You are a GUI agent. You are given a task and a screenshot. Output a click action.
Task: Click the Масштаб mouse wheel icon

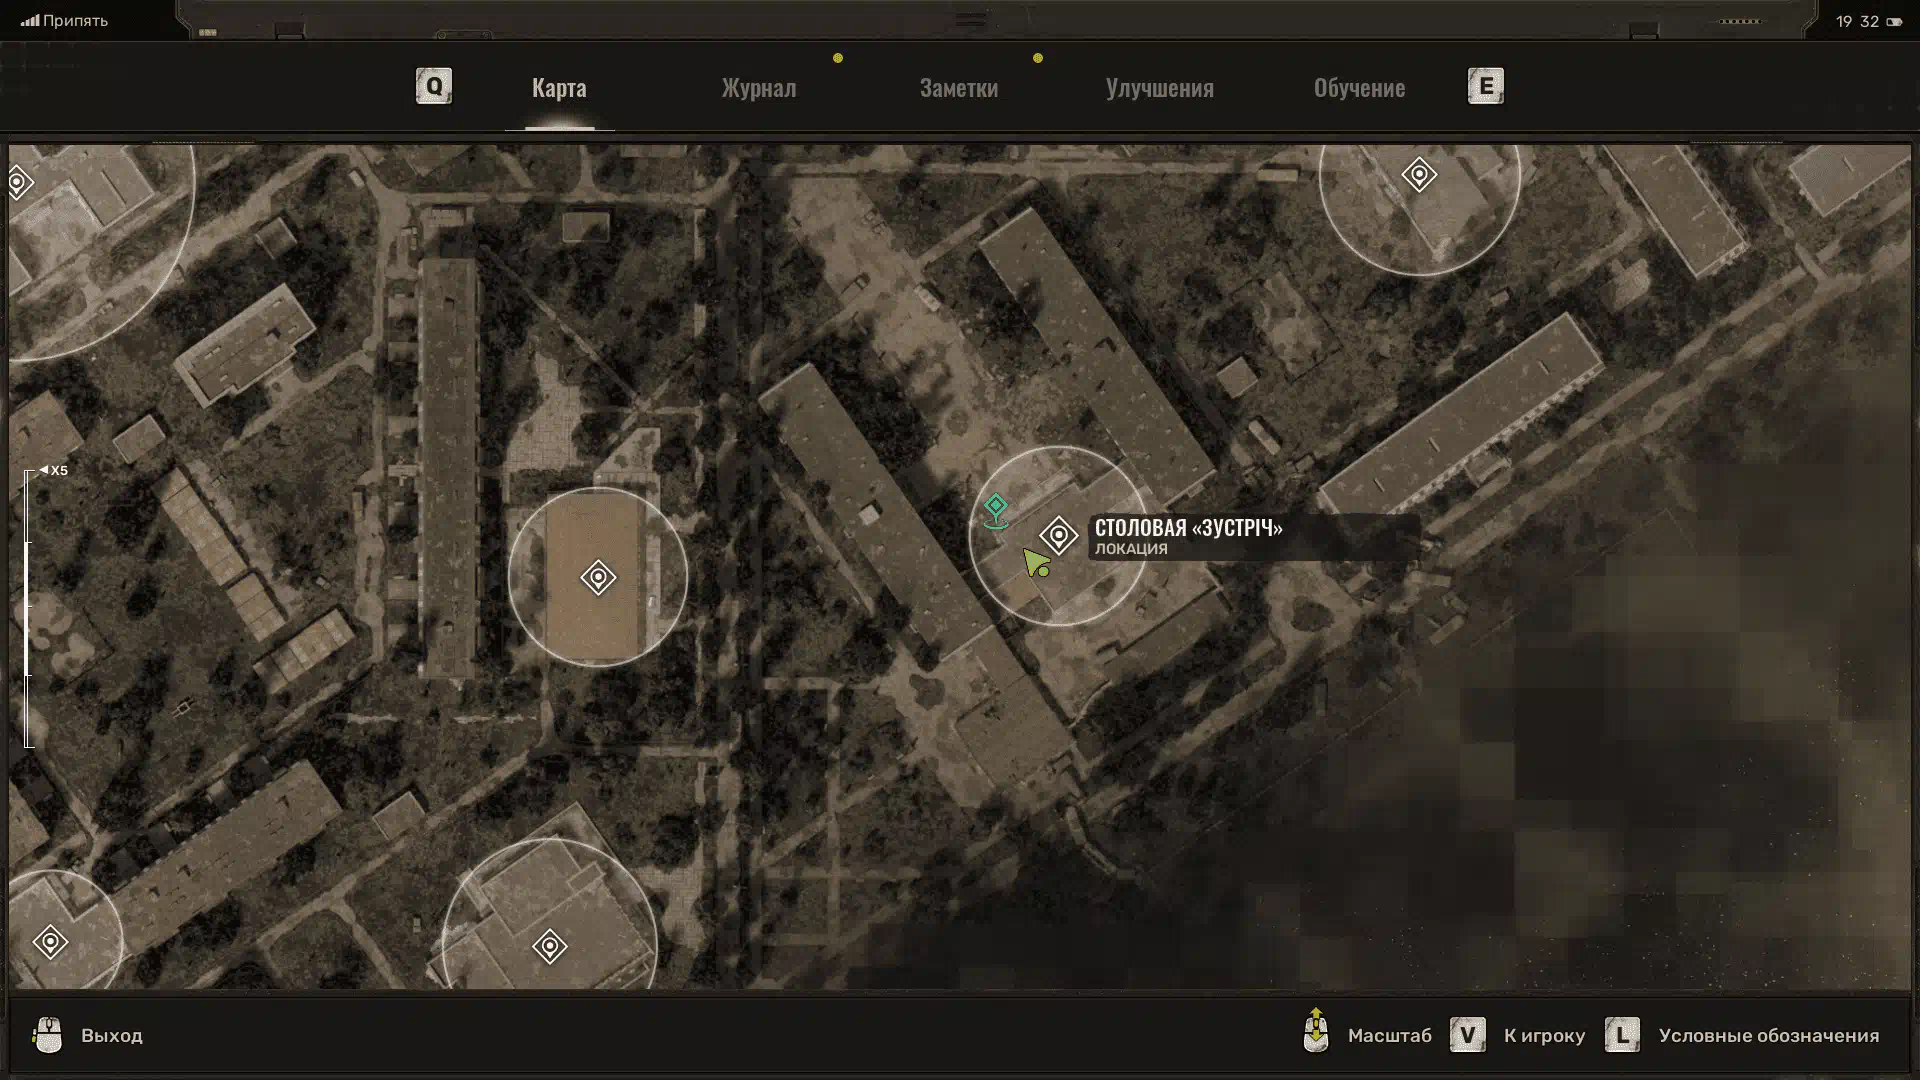[x=1316, y=1031]
